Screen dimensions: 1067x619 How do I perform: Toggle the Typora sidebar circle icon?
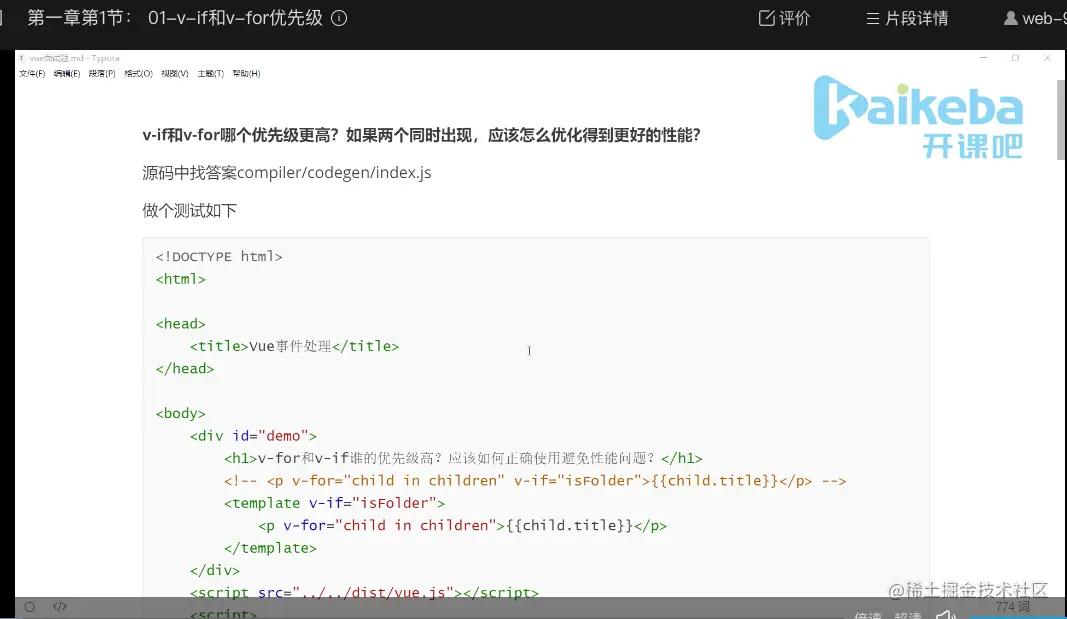click(x=30, y=607)
